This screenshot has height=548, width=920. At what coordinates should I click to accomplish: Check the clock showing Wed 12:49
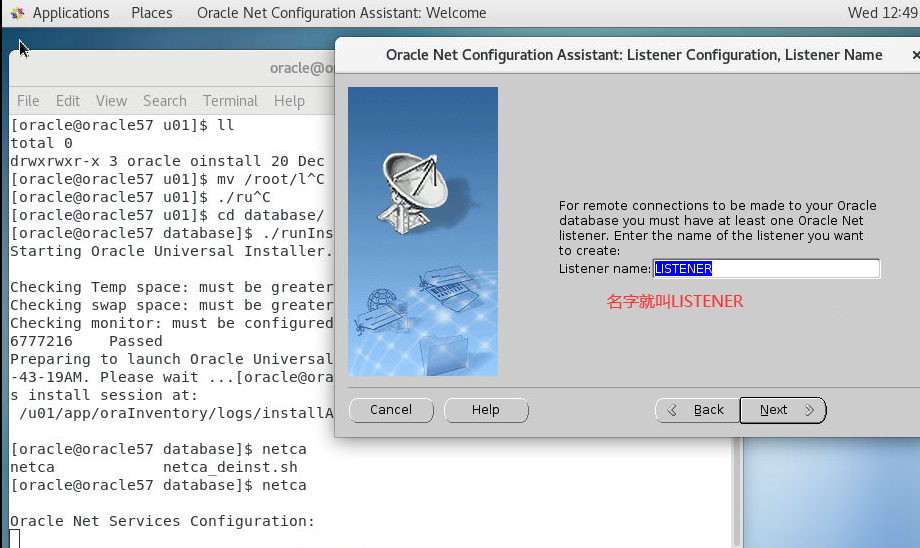point(882,13)
